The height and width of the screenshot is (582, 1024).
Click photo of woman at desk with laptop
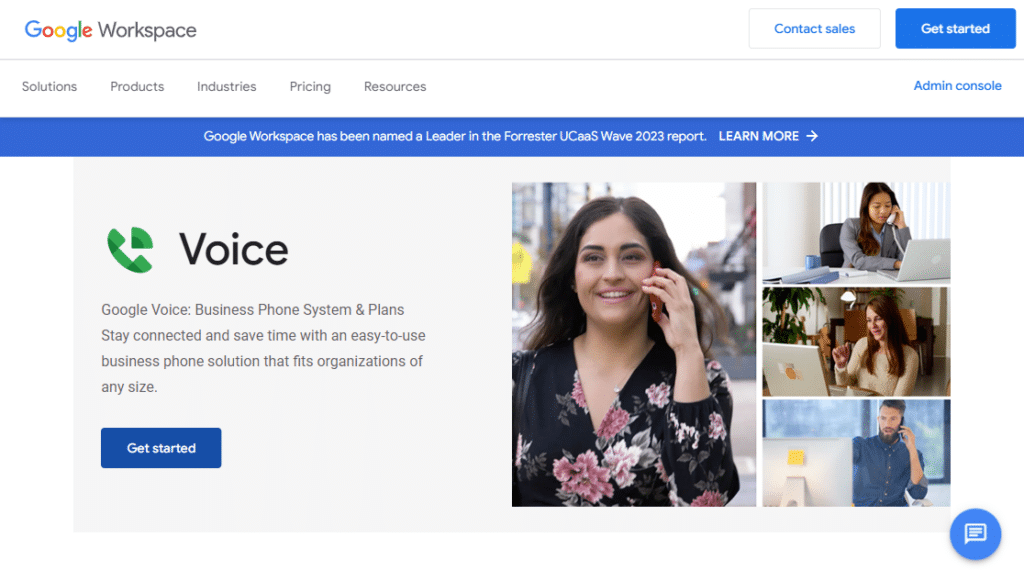point(856,233)
